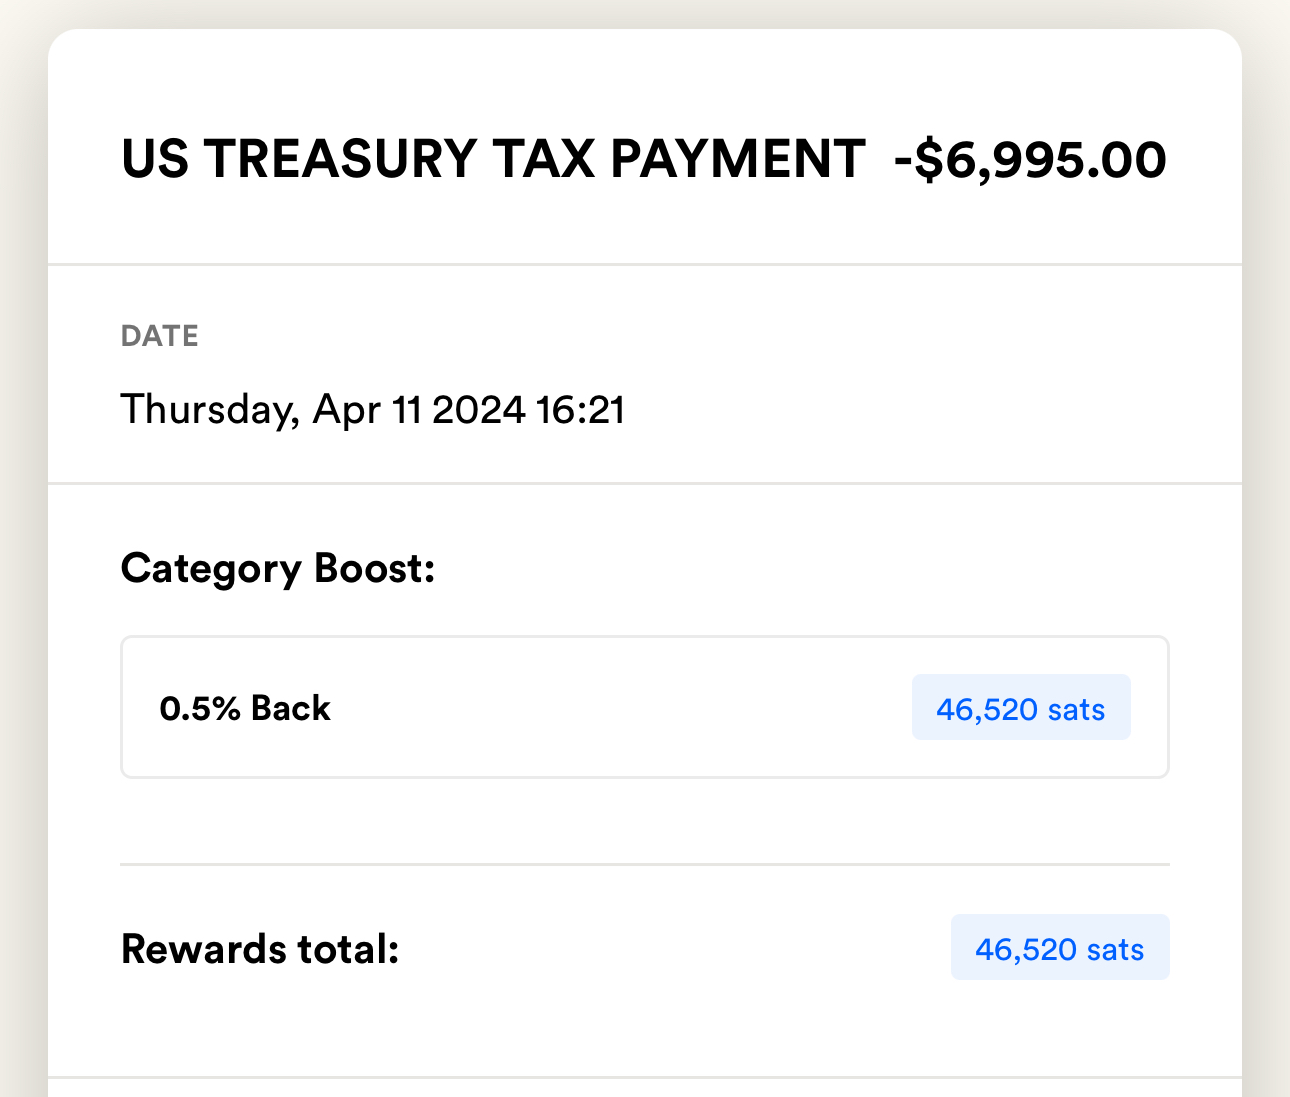
Task: Select the 0.5% Back reward label
Action: pyautogui.click(x=245, y=708)
